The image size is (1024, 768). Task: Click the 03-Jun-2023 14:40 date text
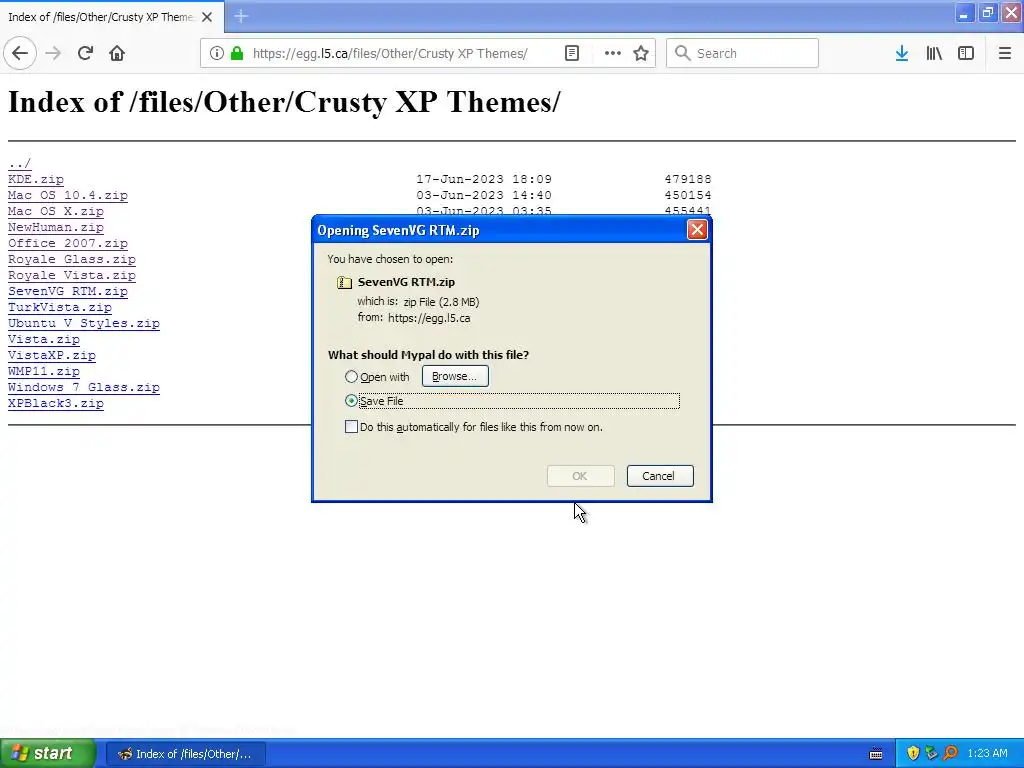[x=484, y=195]
